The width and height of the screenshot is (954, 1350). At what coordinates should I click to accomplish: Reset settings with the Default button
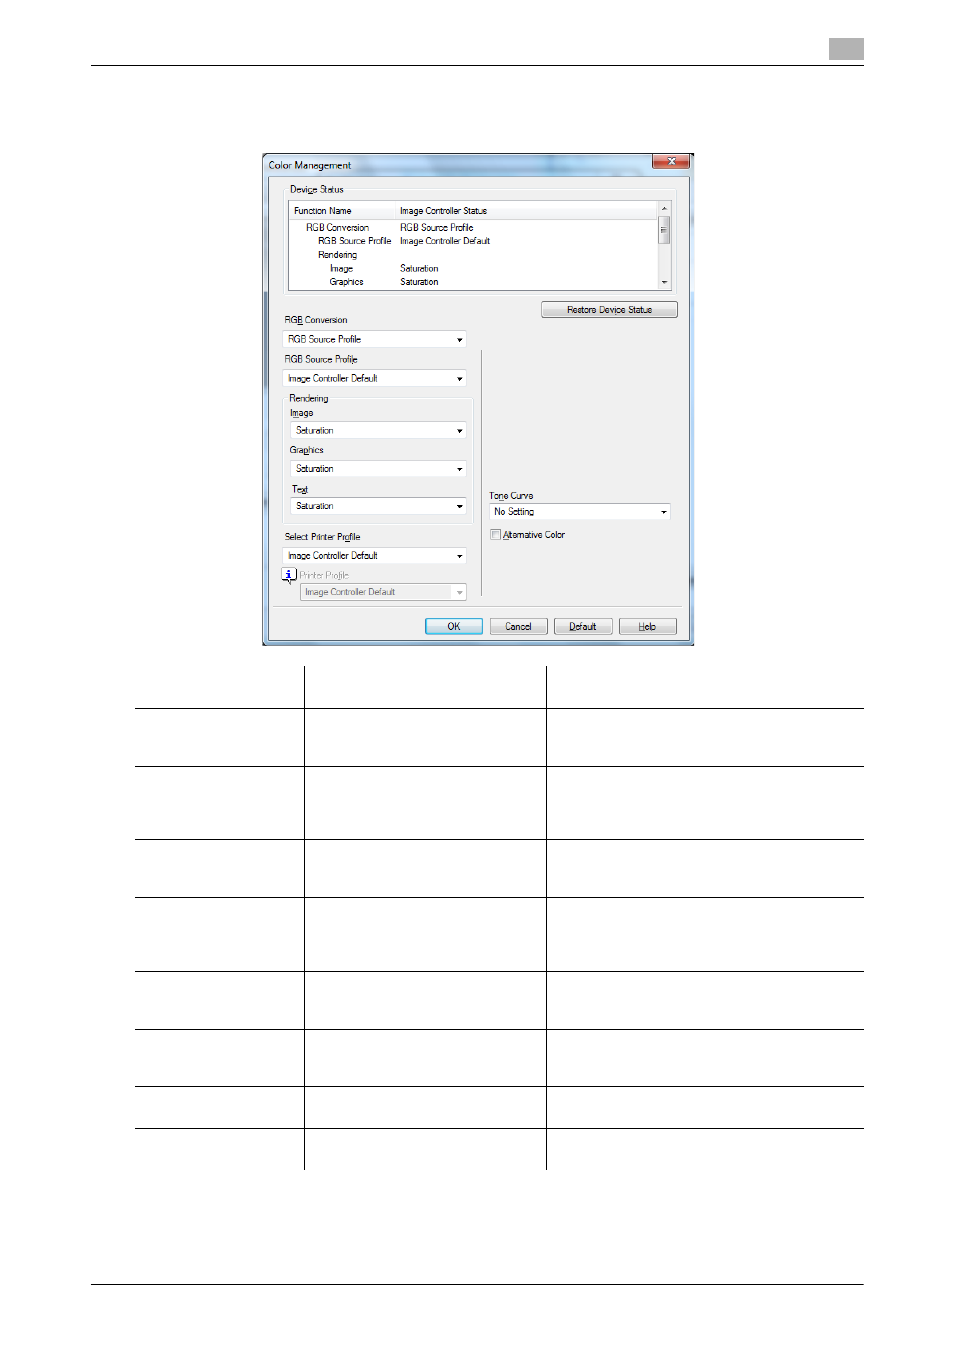click(583, 626)
